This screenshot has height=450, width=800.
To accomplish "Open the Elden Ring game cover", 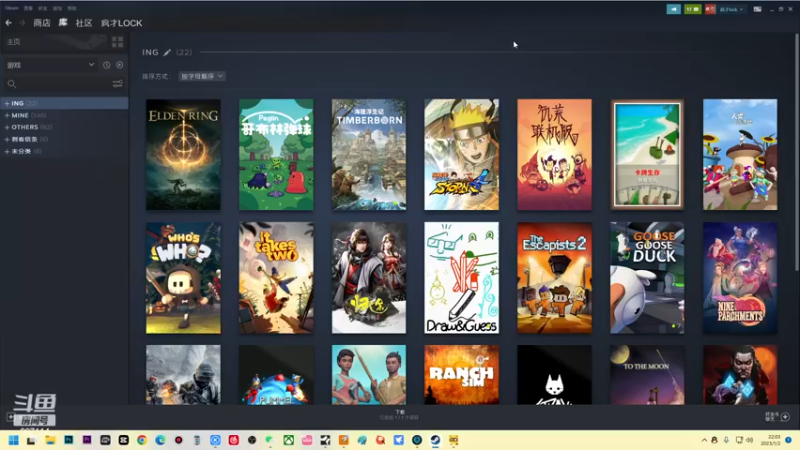I will click(x=183, y=155).
